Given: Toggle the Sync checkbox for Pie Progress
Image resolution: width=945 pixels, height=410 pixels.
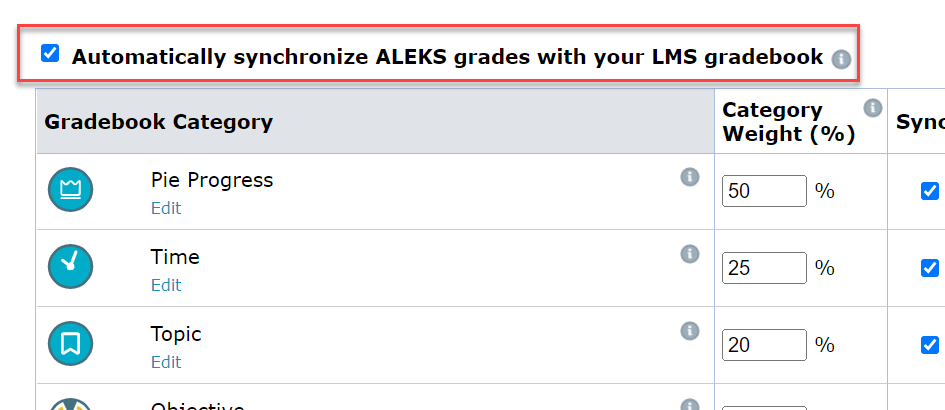Looking at the screenshot, I should coord(929,191).
